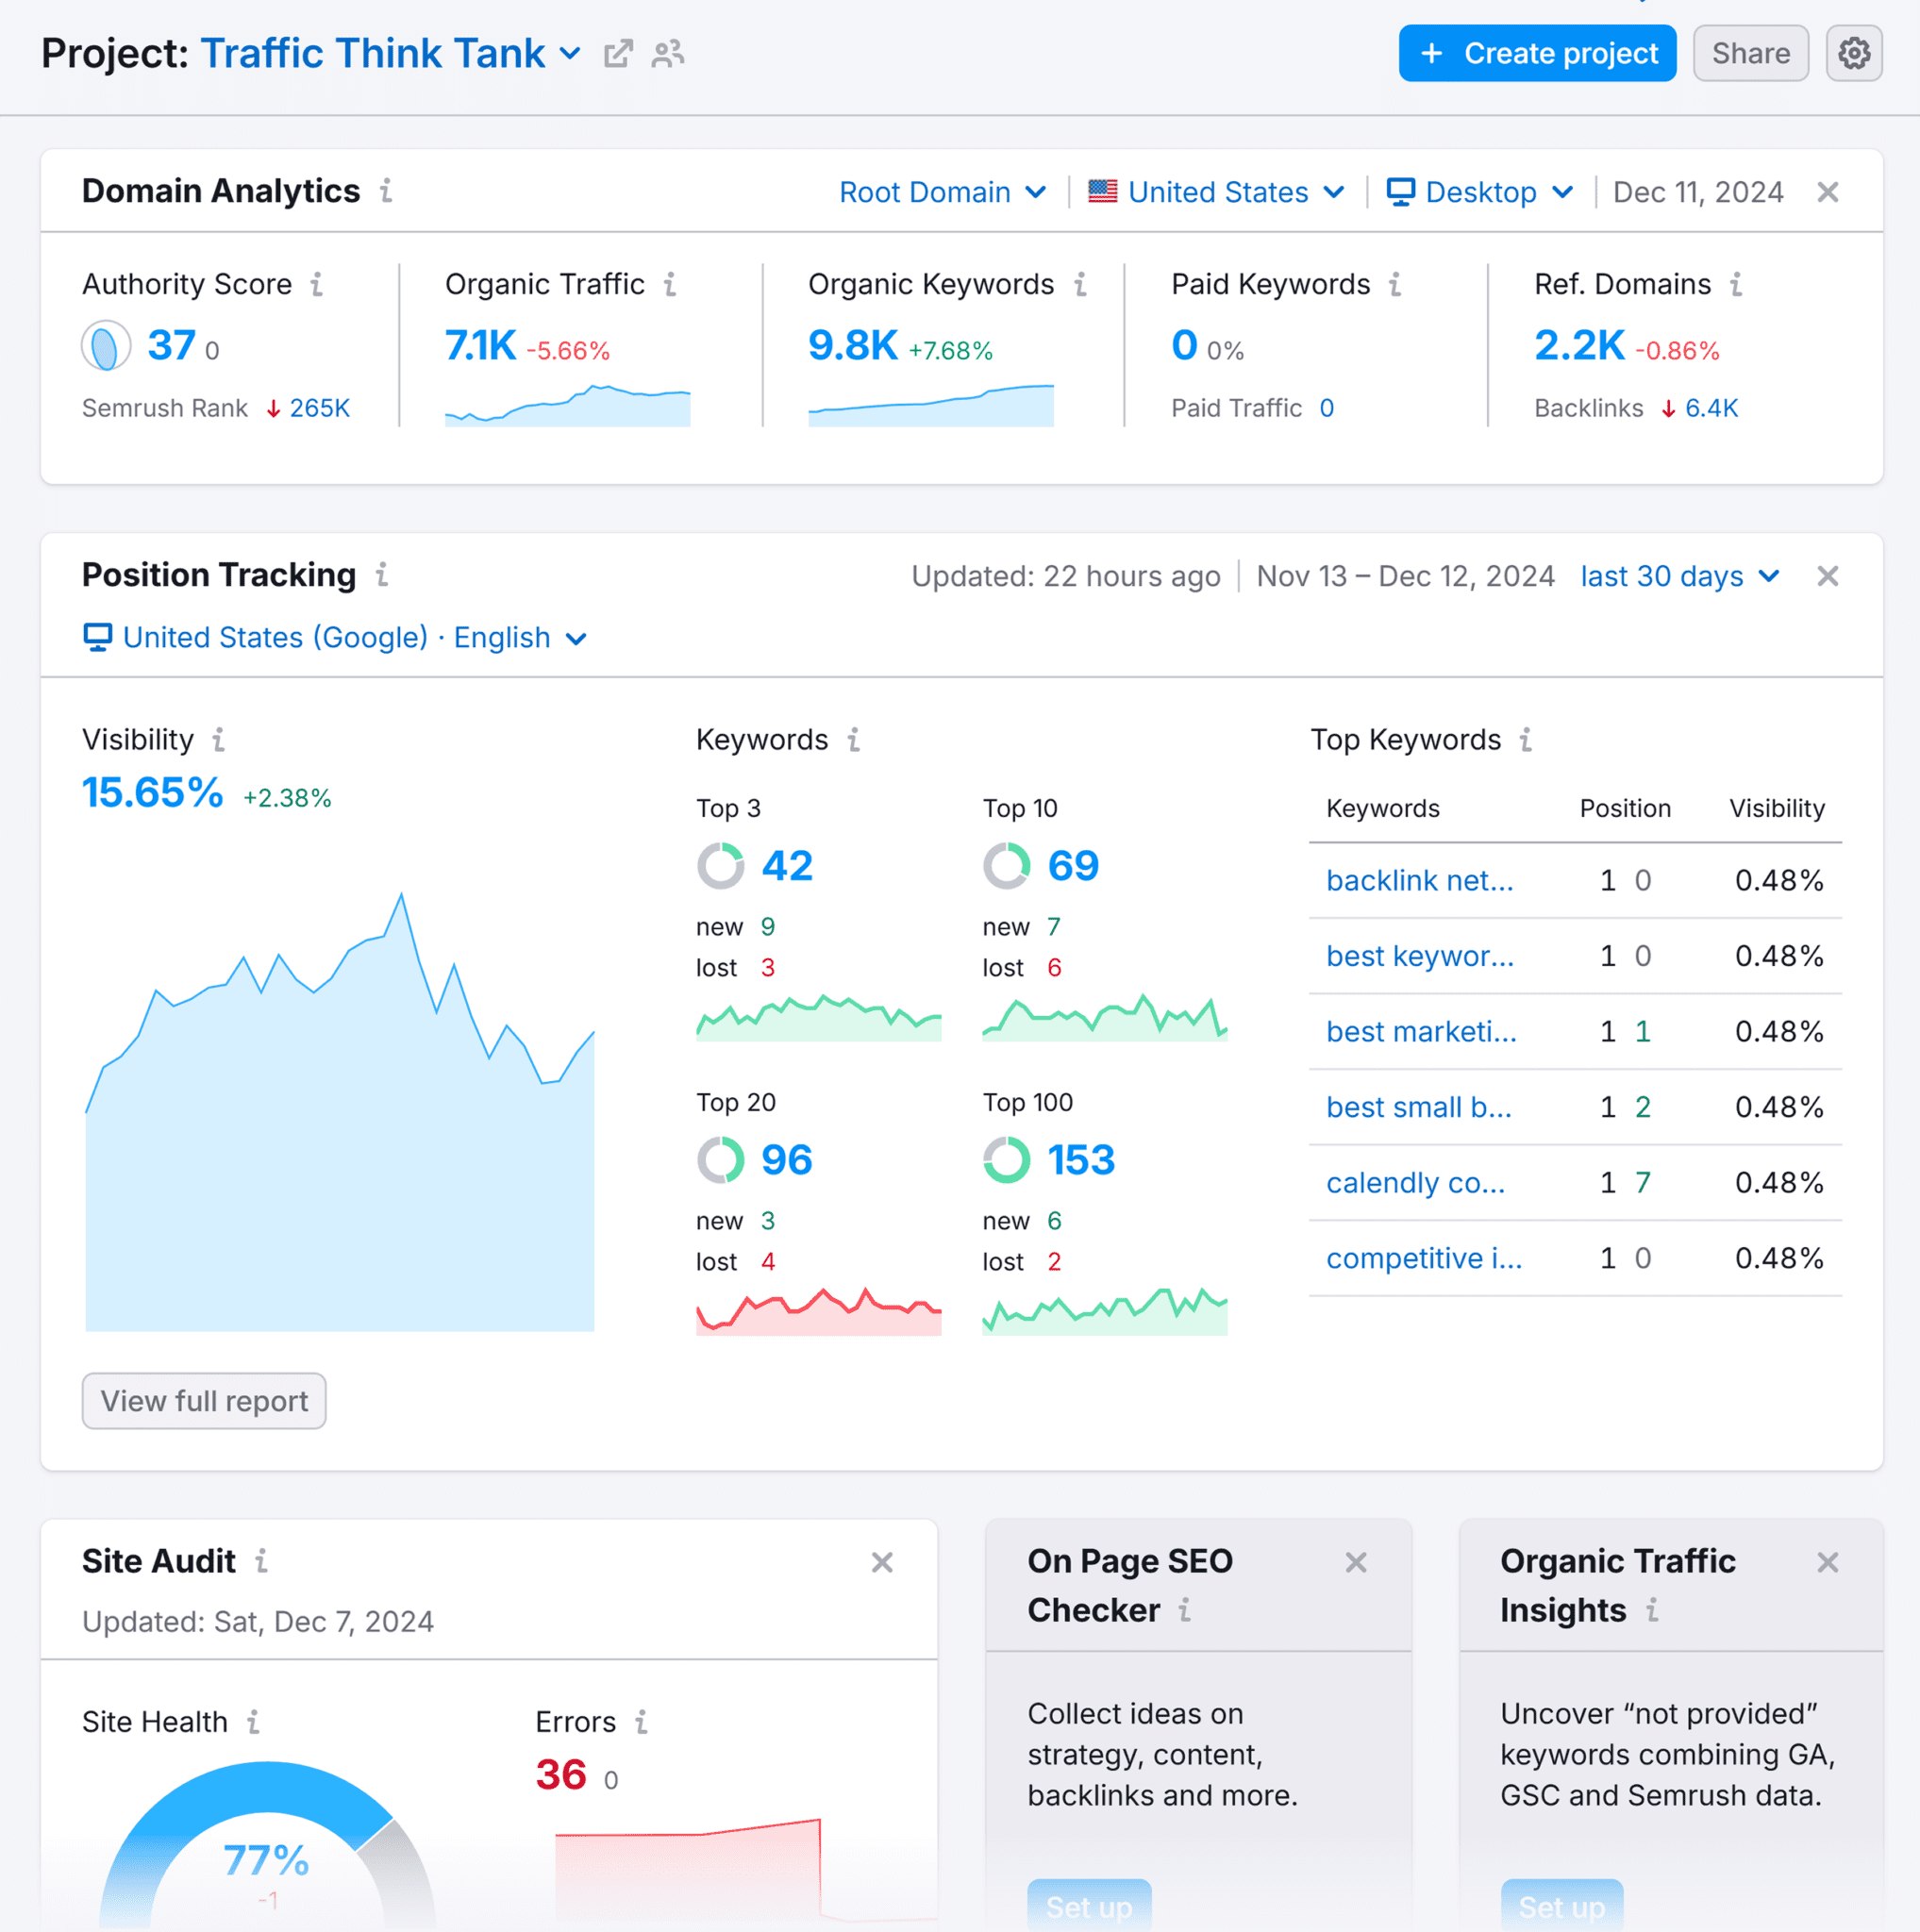Open the competitive i... keyword link
This screenshot has width=1920, height=1932.
tap(1424, 1258)
